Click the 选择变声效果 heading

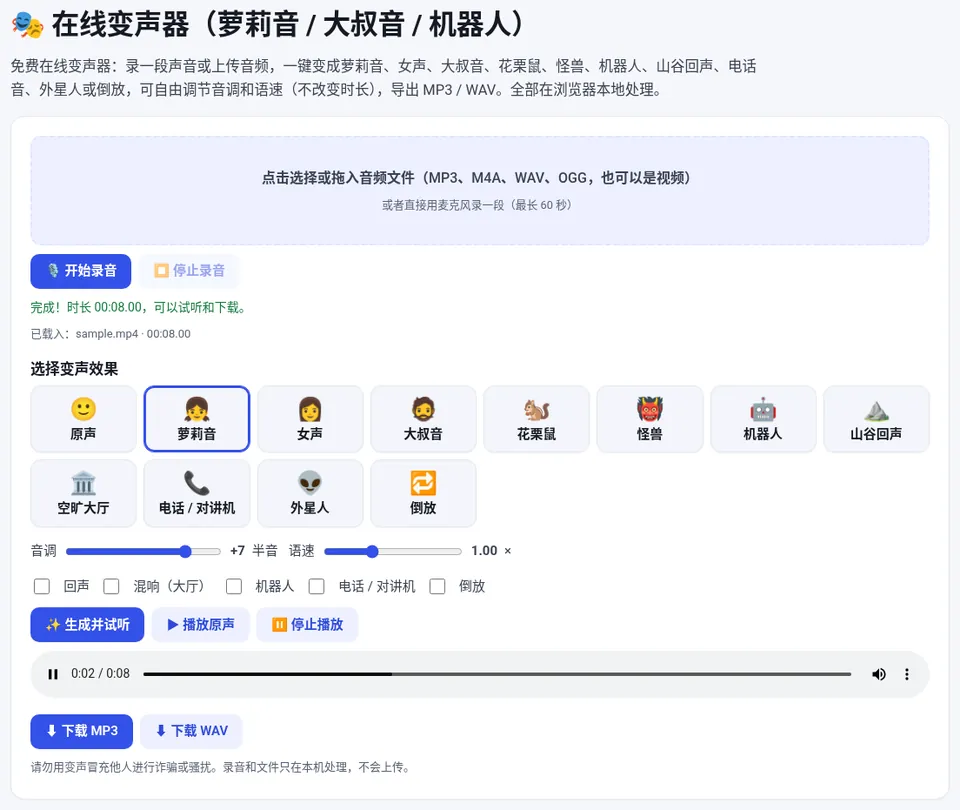point(74,369)
